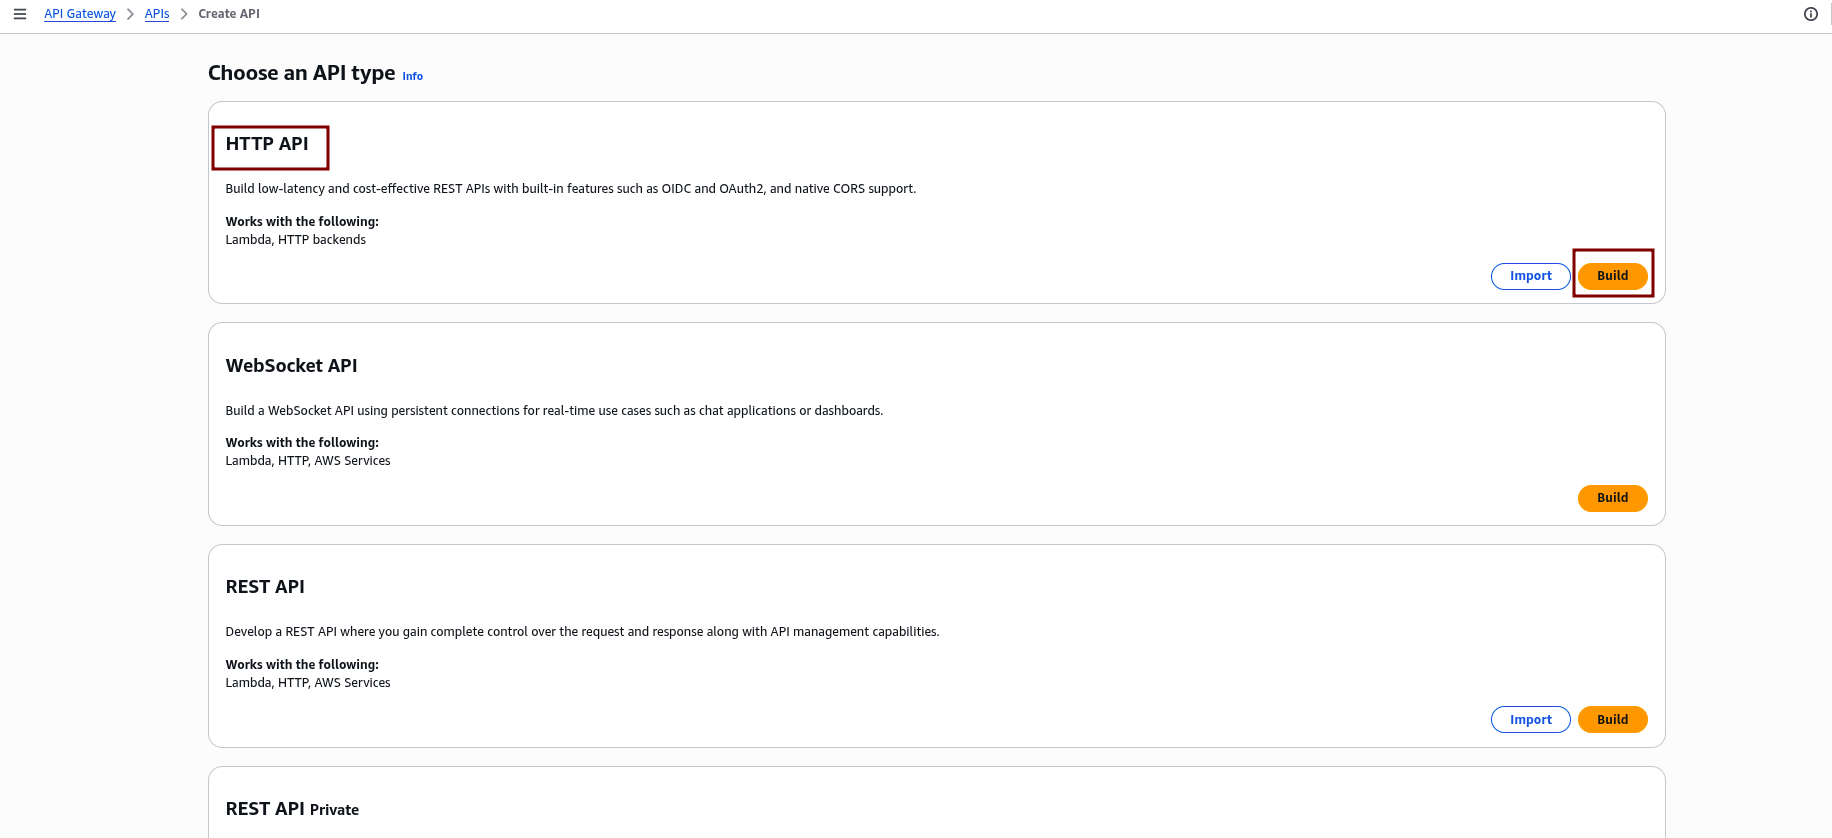This screenshot has width=1832, height=838.
Task: Click the info circle icon at top right
Action: coord(1810,14)
